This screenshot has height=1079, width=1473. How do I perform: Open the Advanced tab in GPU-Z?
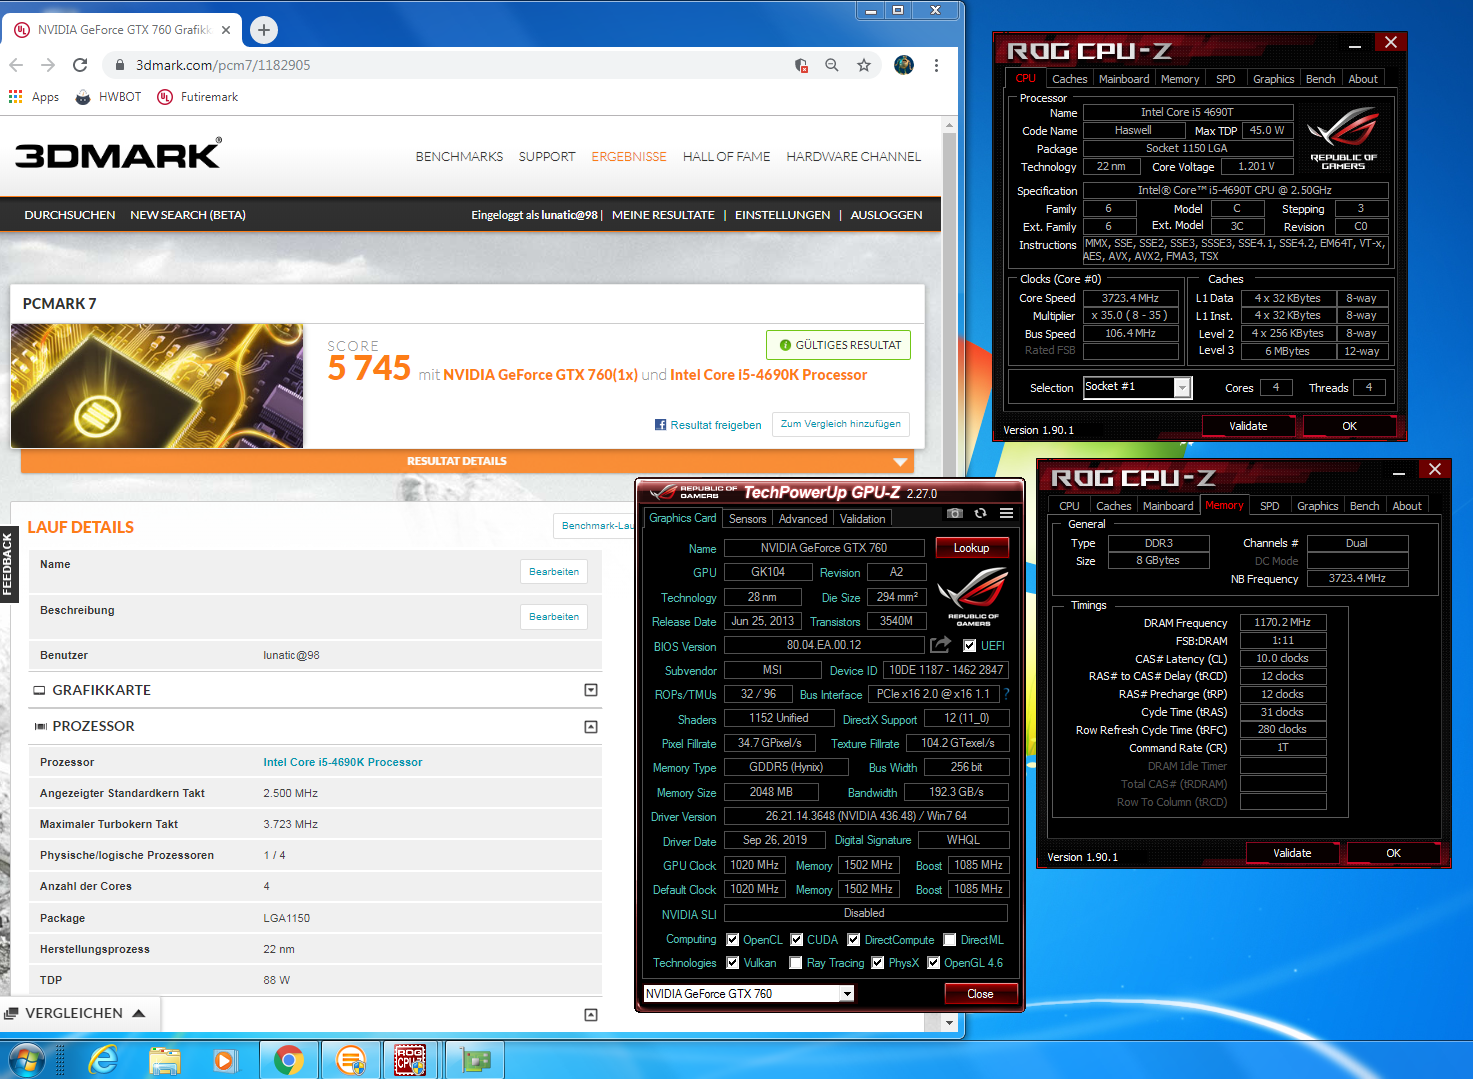803,519
